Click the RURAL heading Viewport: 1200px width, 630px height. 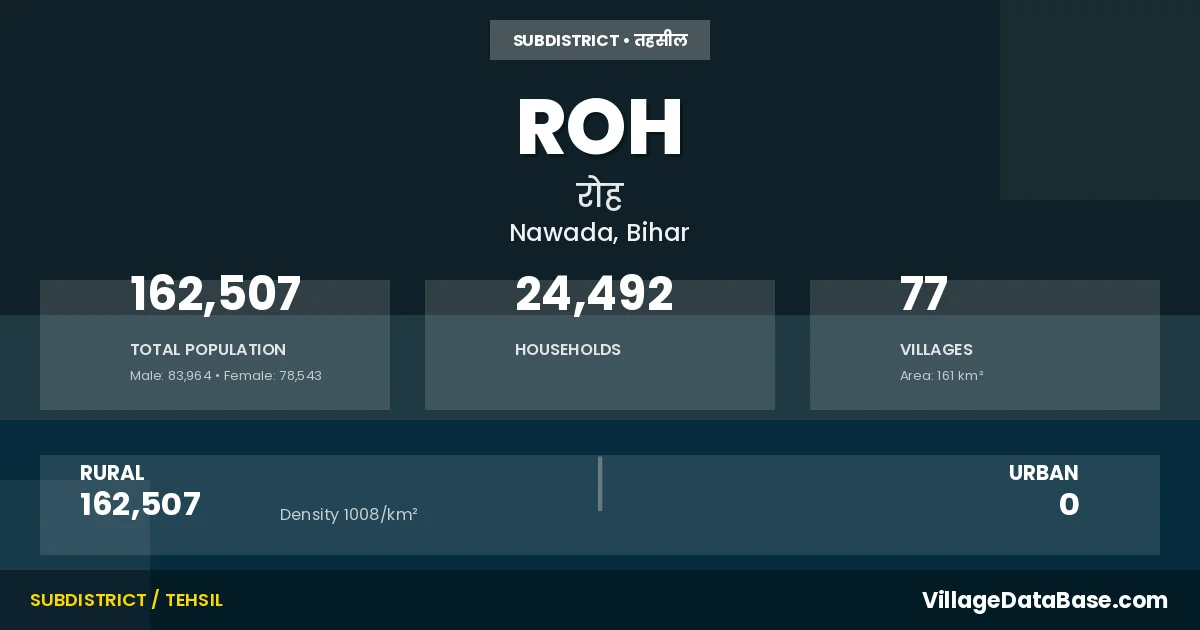tap(112, 473)
